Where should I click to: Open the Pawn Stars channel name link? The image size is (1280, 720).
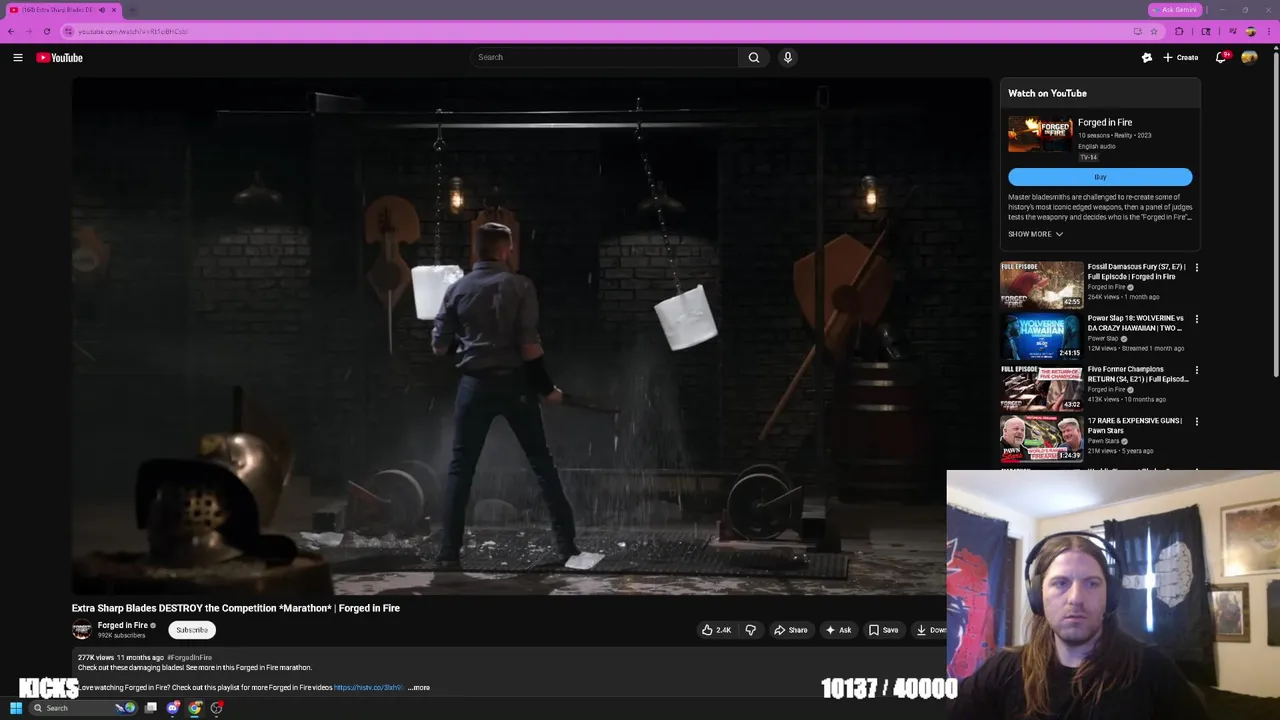point(1103,441)
